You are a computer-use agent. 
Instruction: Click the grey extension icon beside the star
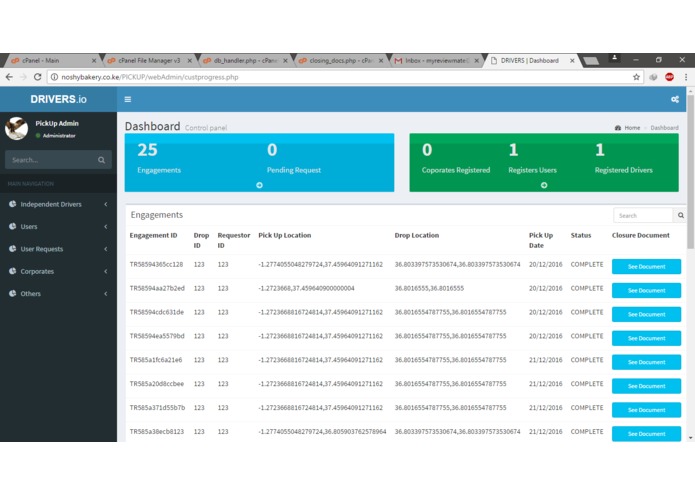point(653,77)
